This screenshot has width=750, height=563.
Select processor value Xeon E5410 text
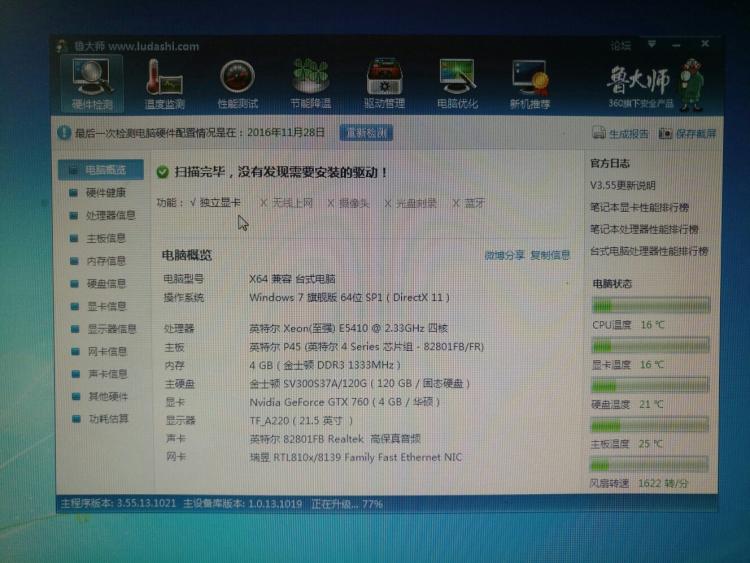click(348, 329)
